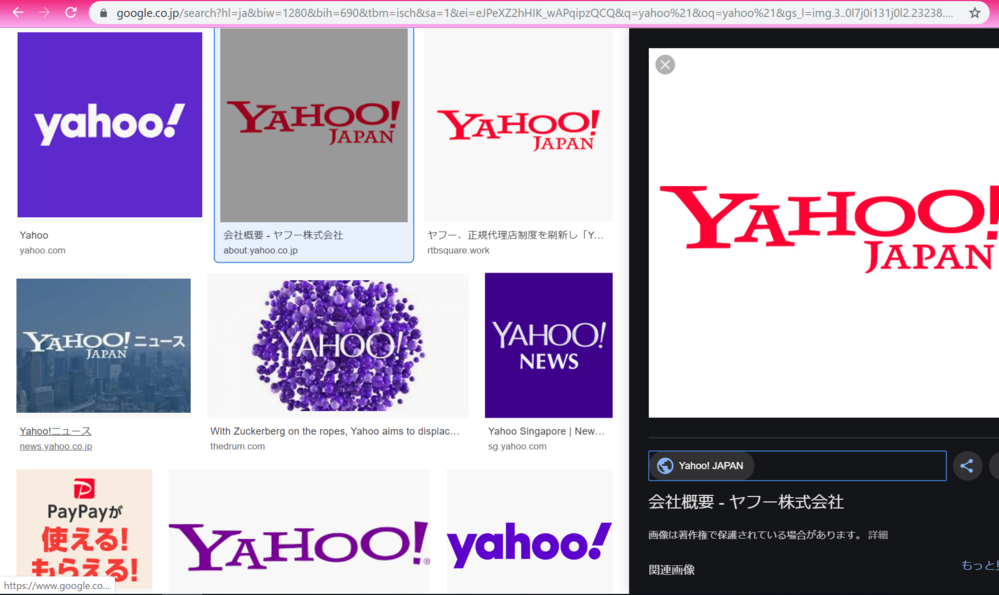Screen dimensions: 999x595
Task: Close the image preview panel
Action: pyautogui.click(x=665, y=65)
